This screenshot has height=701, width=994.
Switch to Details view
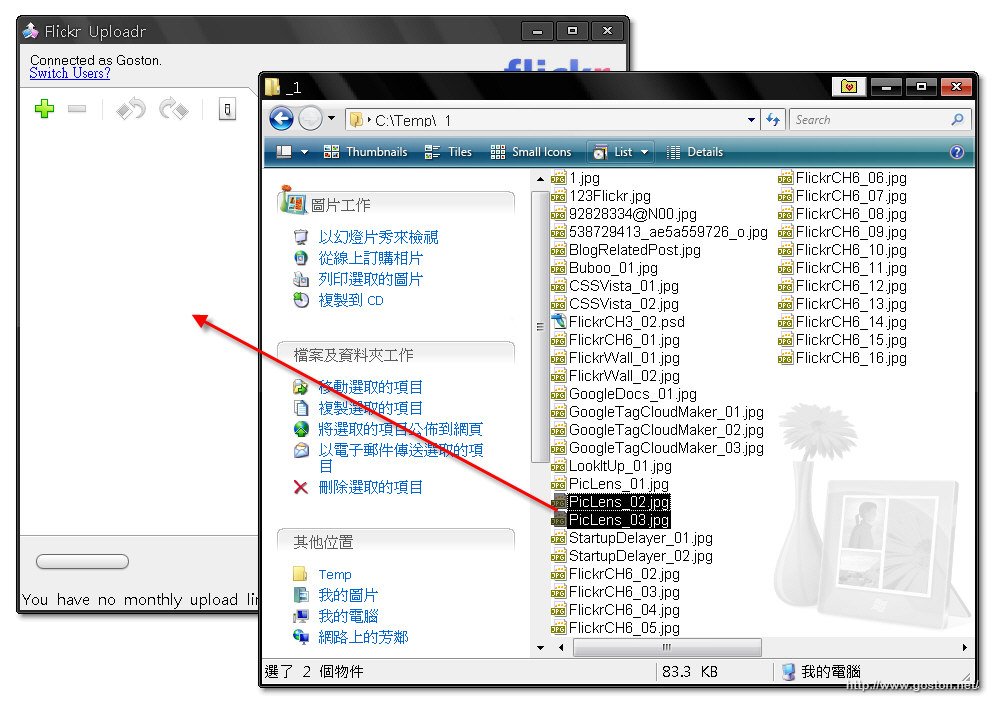tap(695, 152)
